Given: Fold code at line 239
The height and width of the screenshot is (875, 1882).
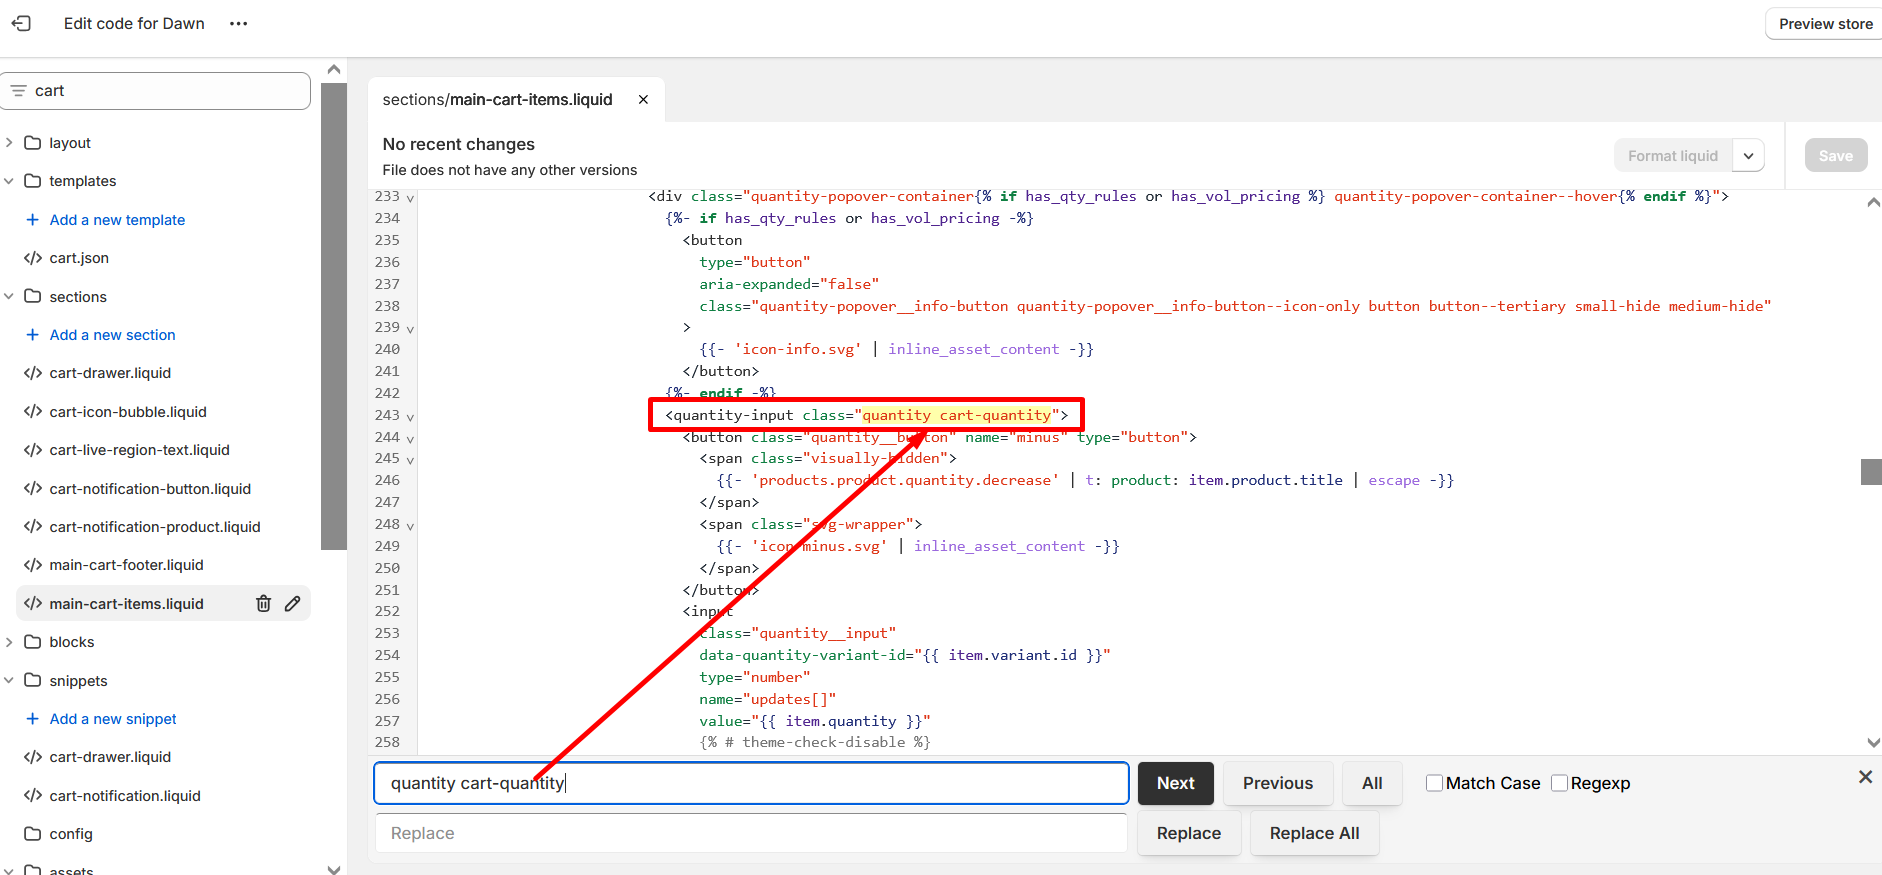Looking at the screenshot, I should pyautogui.click(x=410, y=329).
